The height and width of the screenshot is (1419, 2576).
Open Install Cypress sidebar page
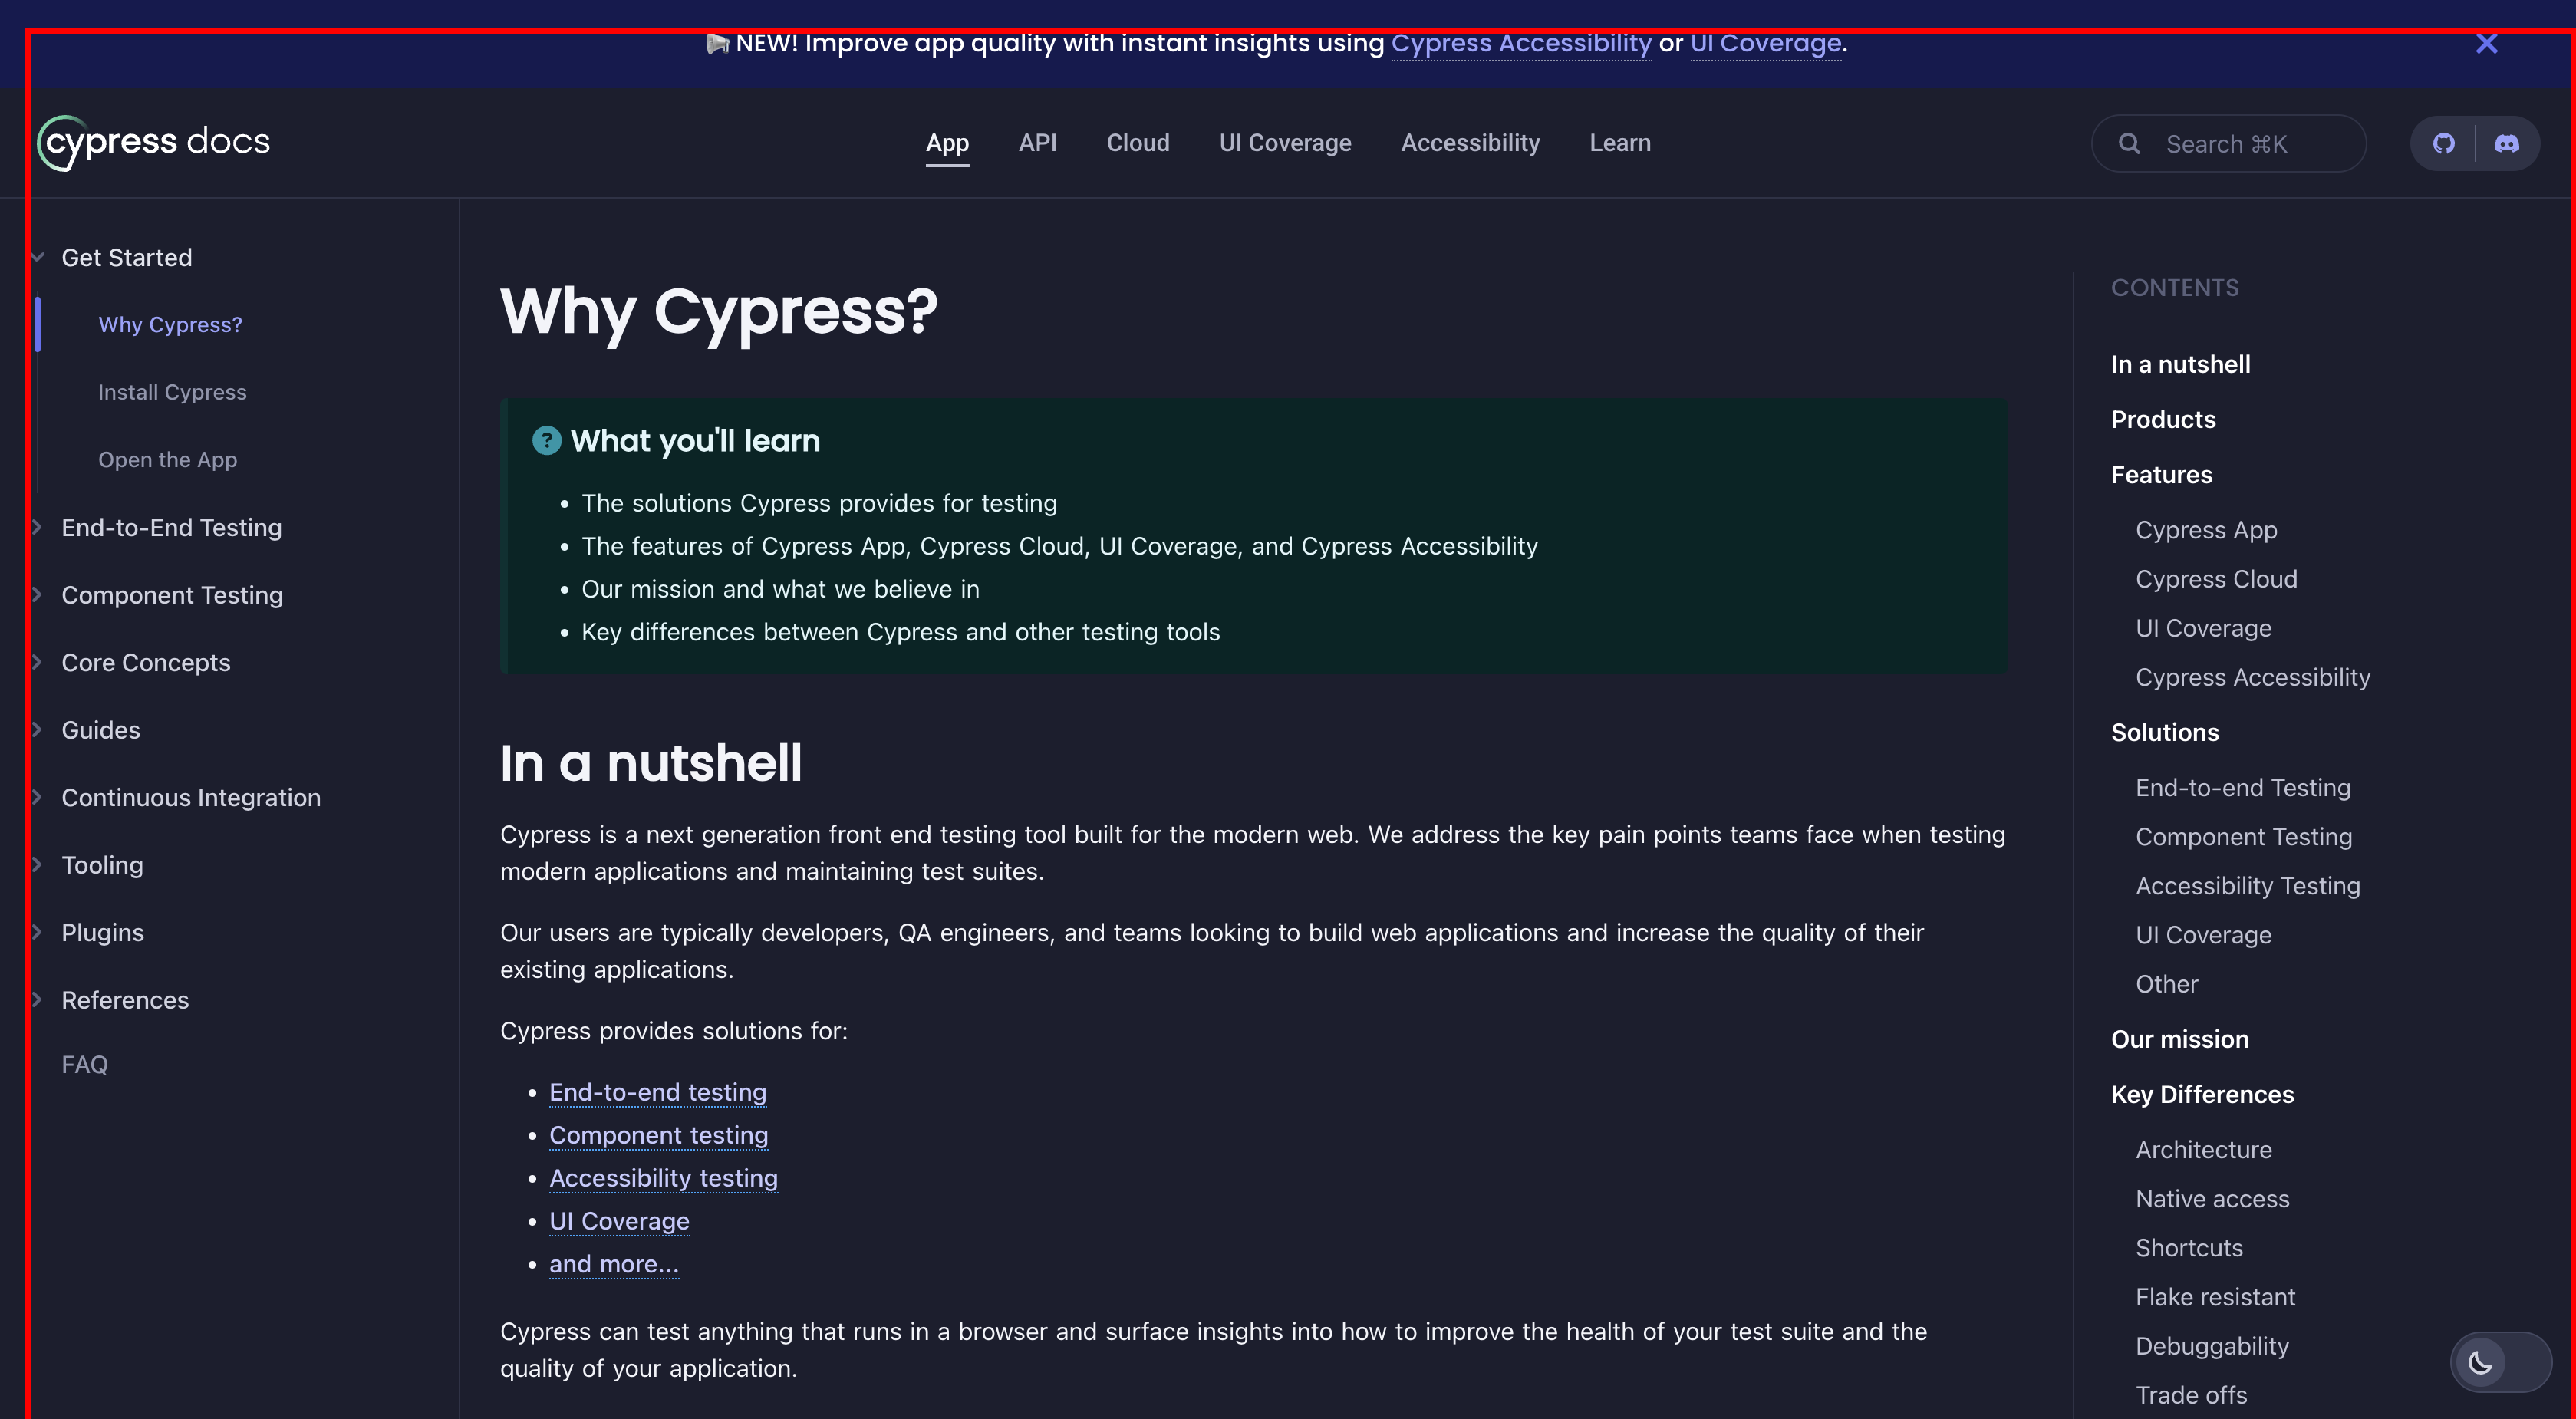pos(172,392)
